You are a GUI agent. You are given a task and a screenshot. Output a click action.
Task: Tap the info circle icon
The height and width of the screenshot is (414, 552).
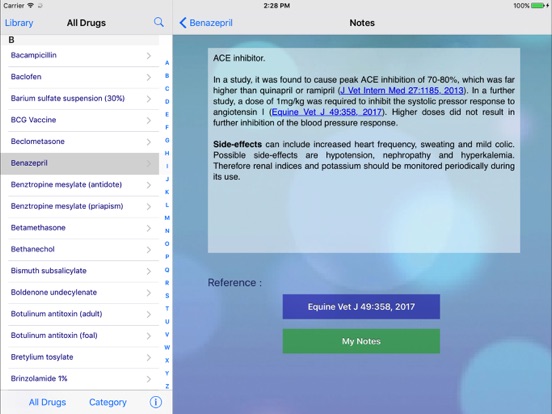click(x=156, y=402)
